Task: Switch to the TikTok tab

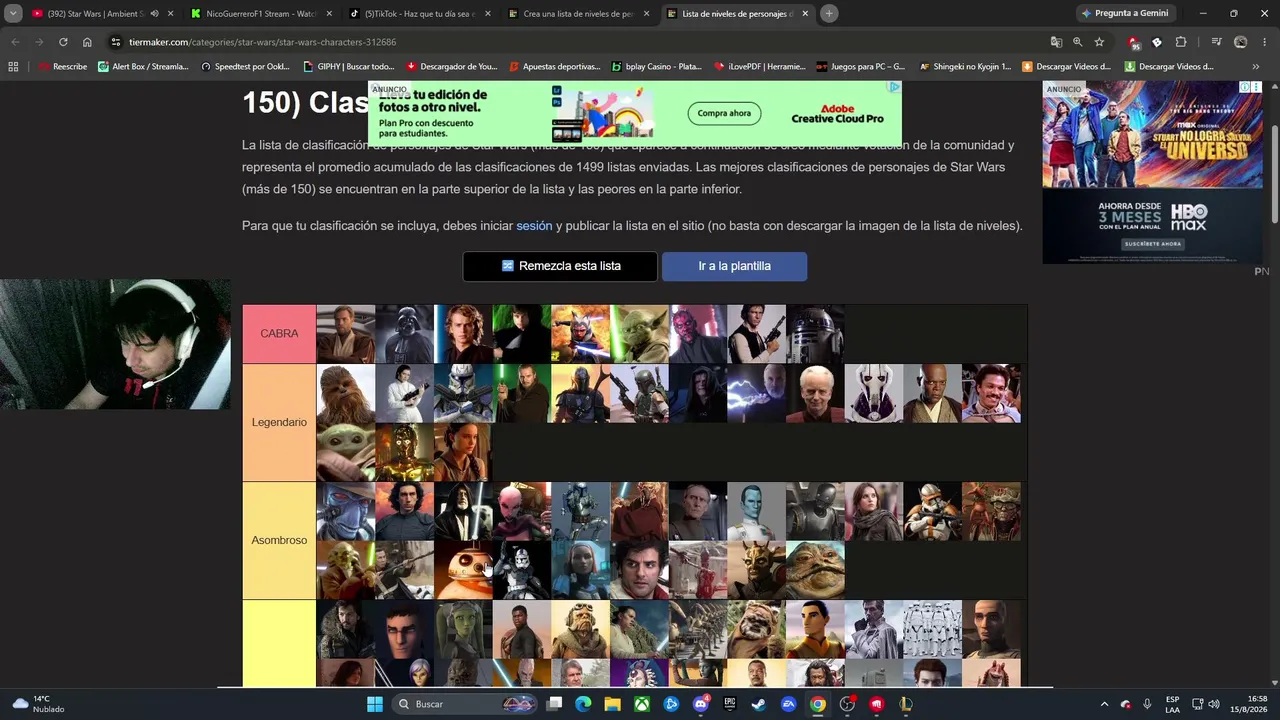Action: pyautogui.click(x=419, y=14)
